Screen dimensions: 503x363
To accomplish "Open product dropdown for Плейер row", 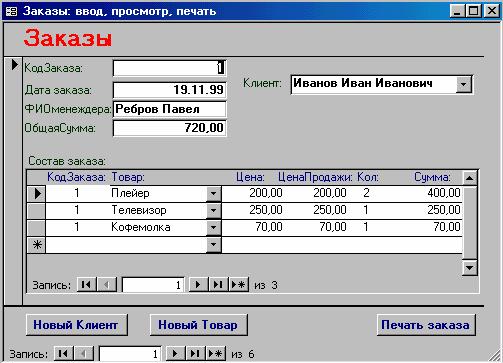I will pos(213,193).
